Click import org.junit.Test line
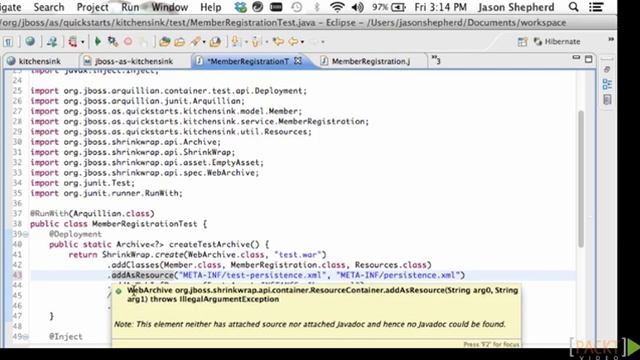The image size is (640, 360). tap(82, 183)
